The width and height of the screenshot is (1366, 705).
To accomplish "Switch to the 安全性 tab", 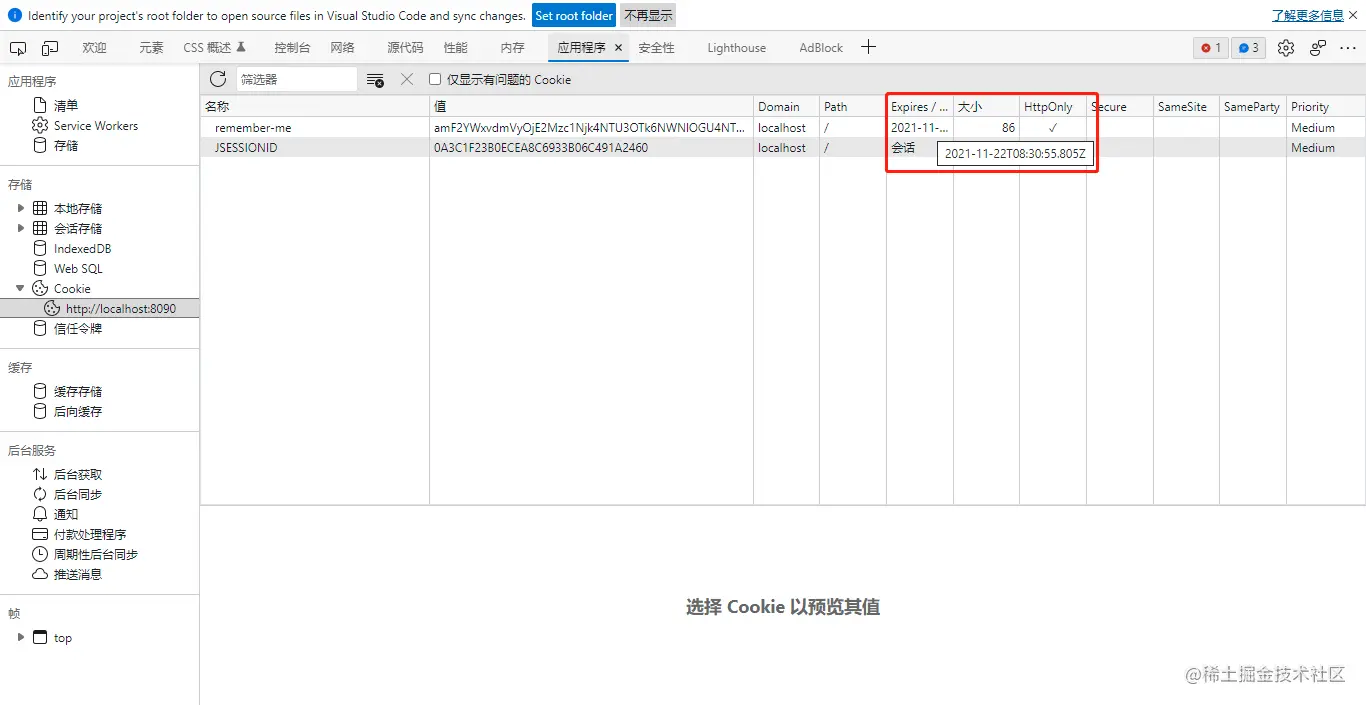I will tap(656, 48).
